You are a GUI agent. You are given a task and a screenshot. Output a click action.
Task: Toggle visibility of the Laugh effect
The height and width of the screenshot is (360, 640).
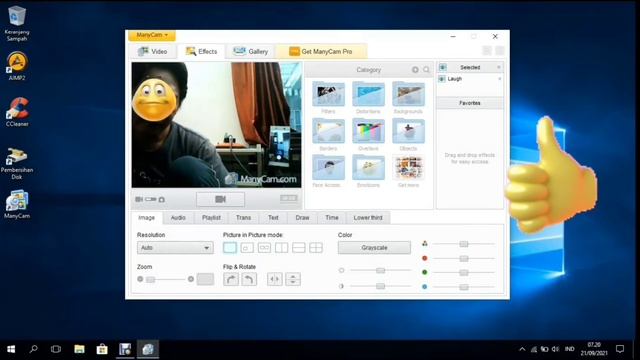(442, 79)
